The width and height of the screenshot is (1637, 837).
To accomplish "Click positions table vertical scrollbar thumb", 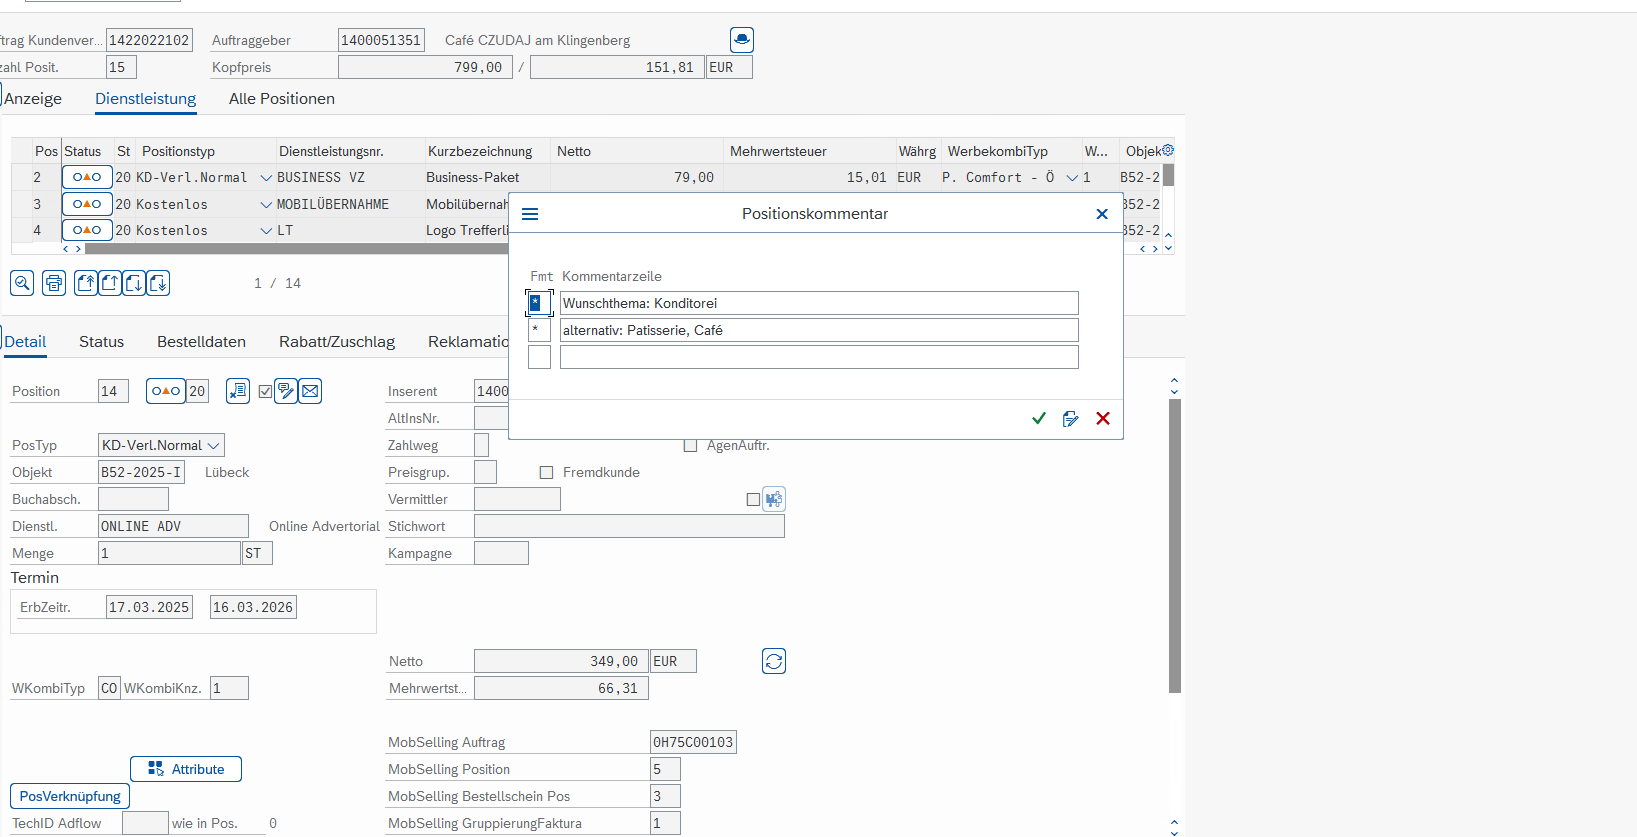I will 1168,176.
